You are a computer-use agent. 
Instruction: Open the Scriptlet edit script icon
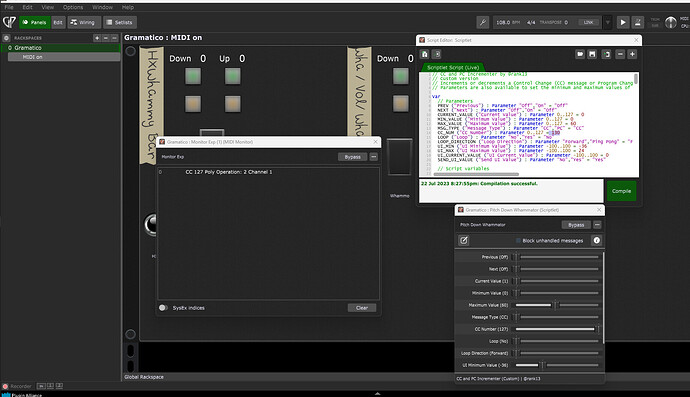464,240
